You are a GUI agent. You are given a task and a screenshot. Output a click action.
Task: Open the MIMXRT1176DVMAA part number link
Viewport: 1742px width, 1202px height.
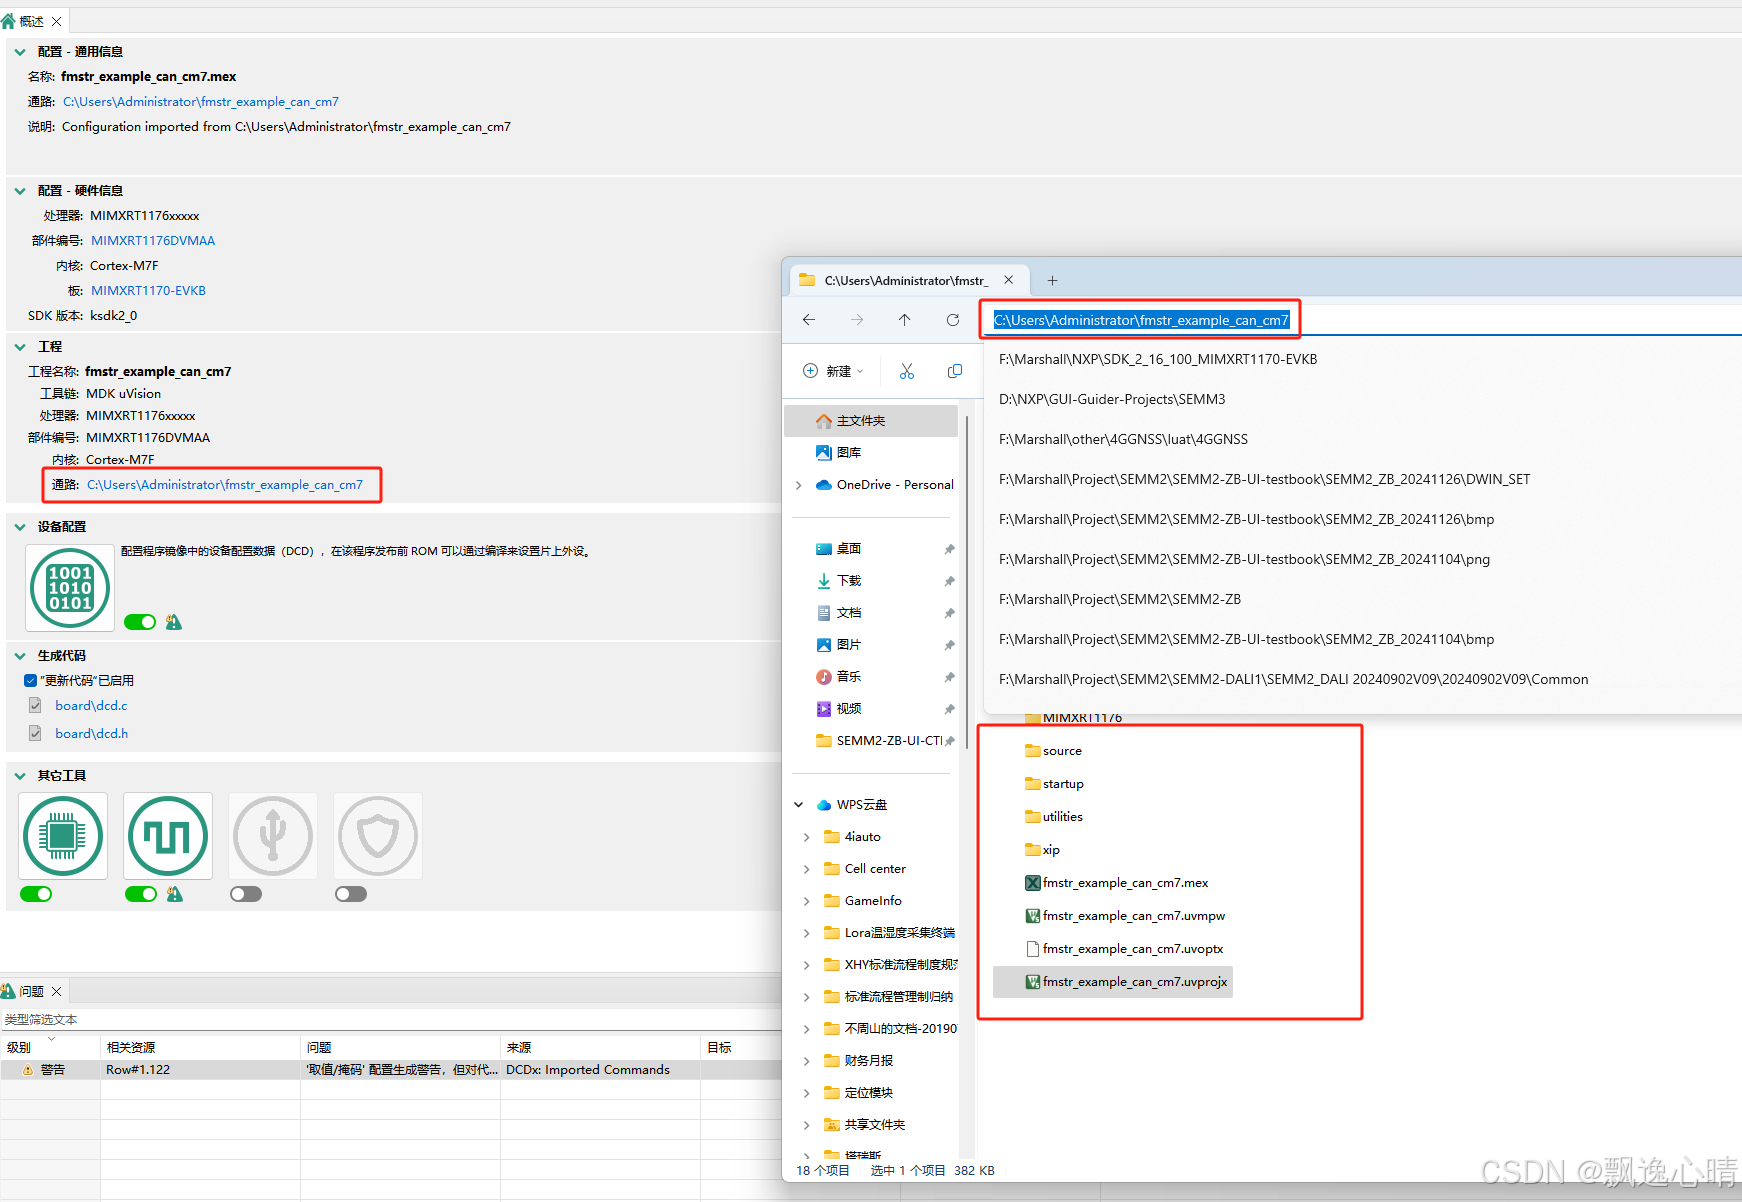(x=152, y=240)
